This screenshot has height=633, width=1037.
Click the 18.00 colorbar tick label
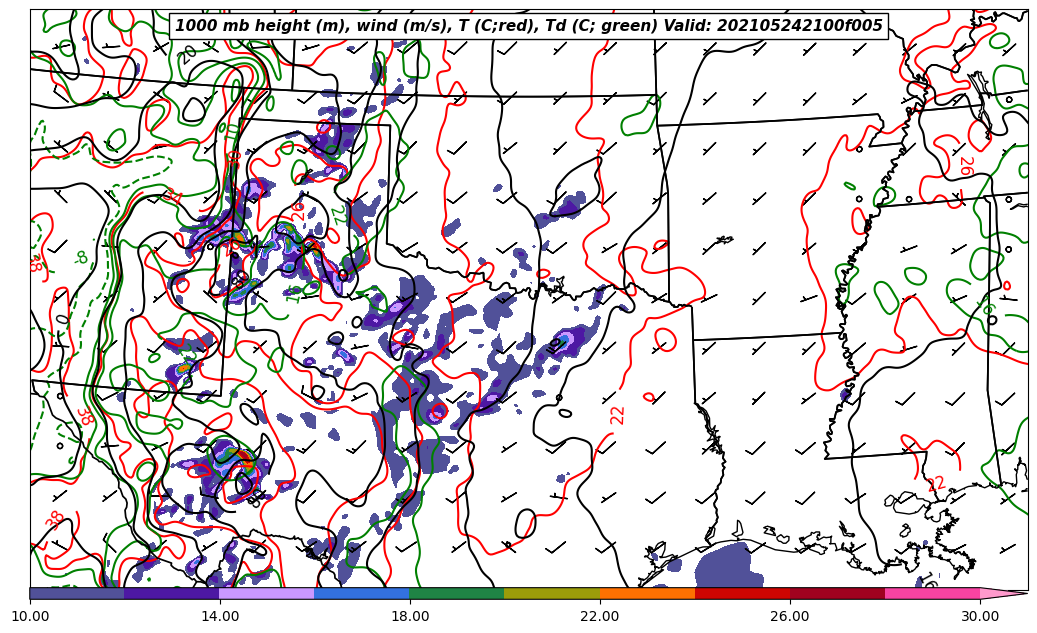(x=410, y=616)
